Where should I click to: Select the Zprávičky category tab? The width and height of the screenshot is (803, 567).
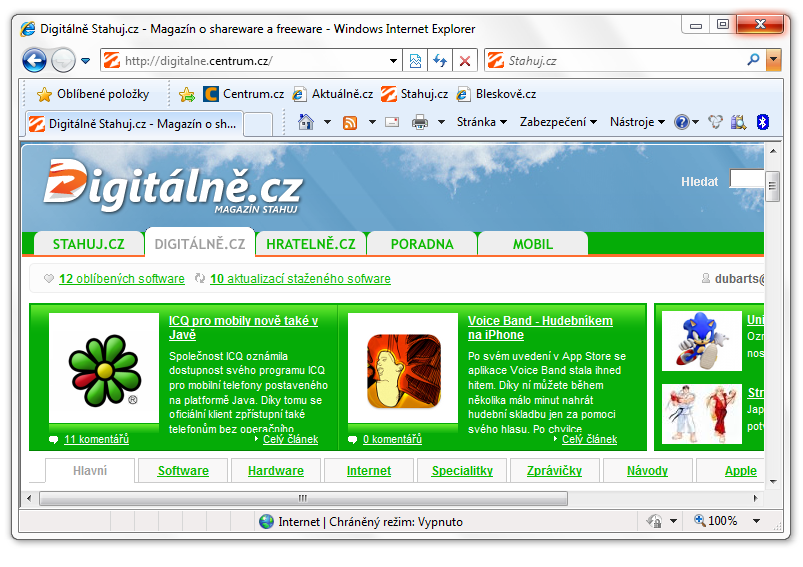click(x=555, y=471)
